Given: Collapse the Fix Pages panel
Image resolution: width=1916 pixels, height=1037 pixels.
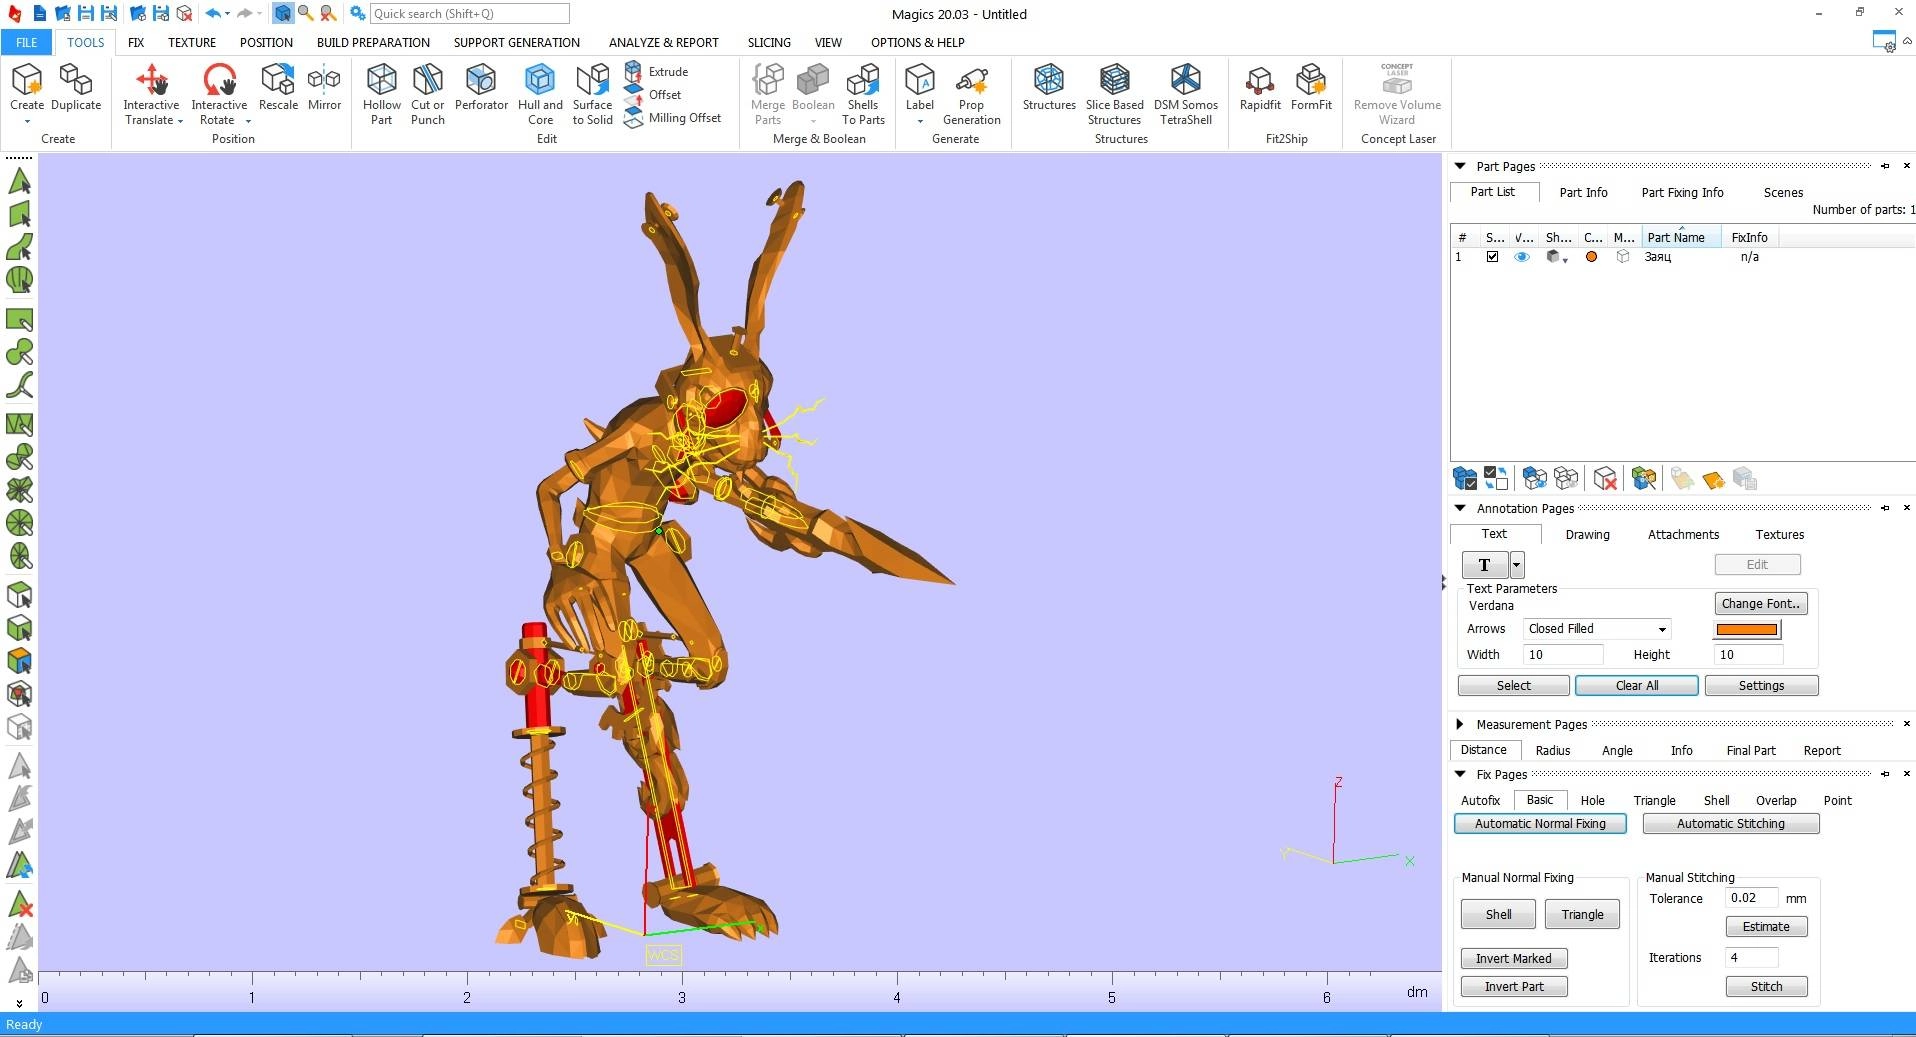Looking at the screenshot, I should coord(1460,774).
